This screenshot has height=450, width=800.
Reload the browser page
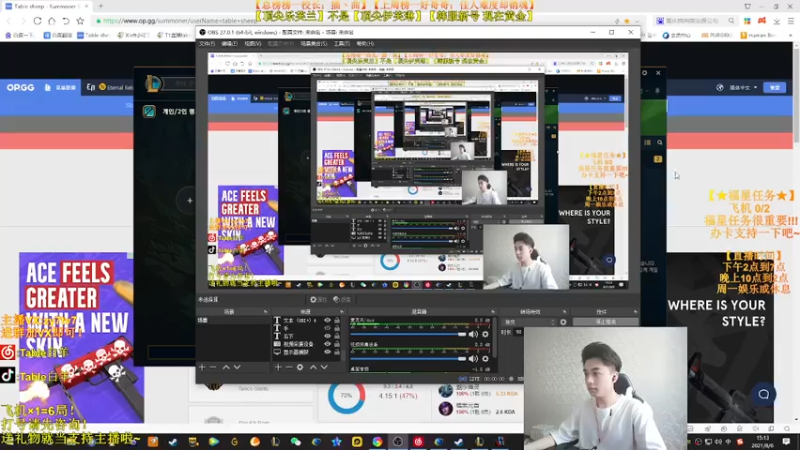(x=37, y=21)
